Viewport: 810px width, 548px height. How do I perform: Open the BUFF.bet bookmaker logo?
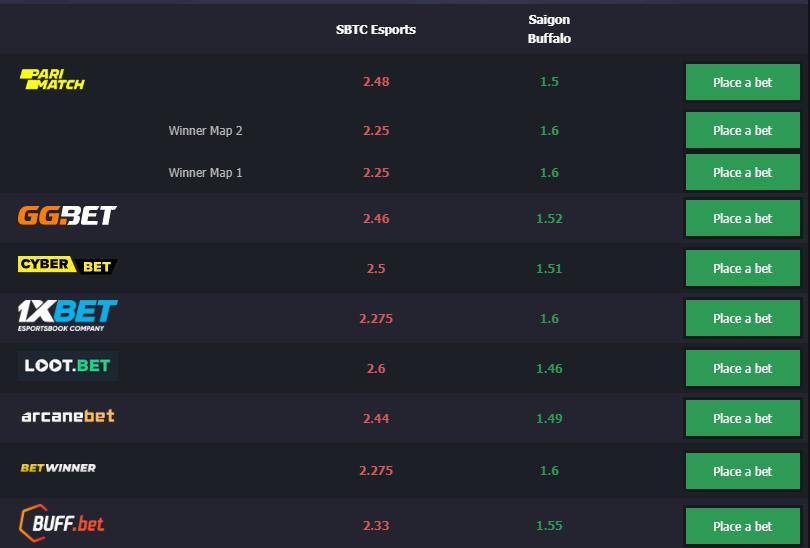coord(61,523)
